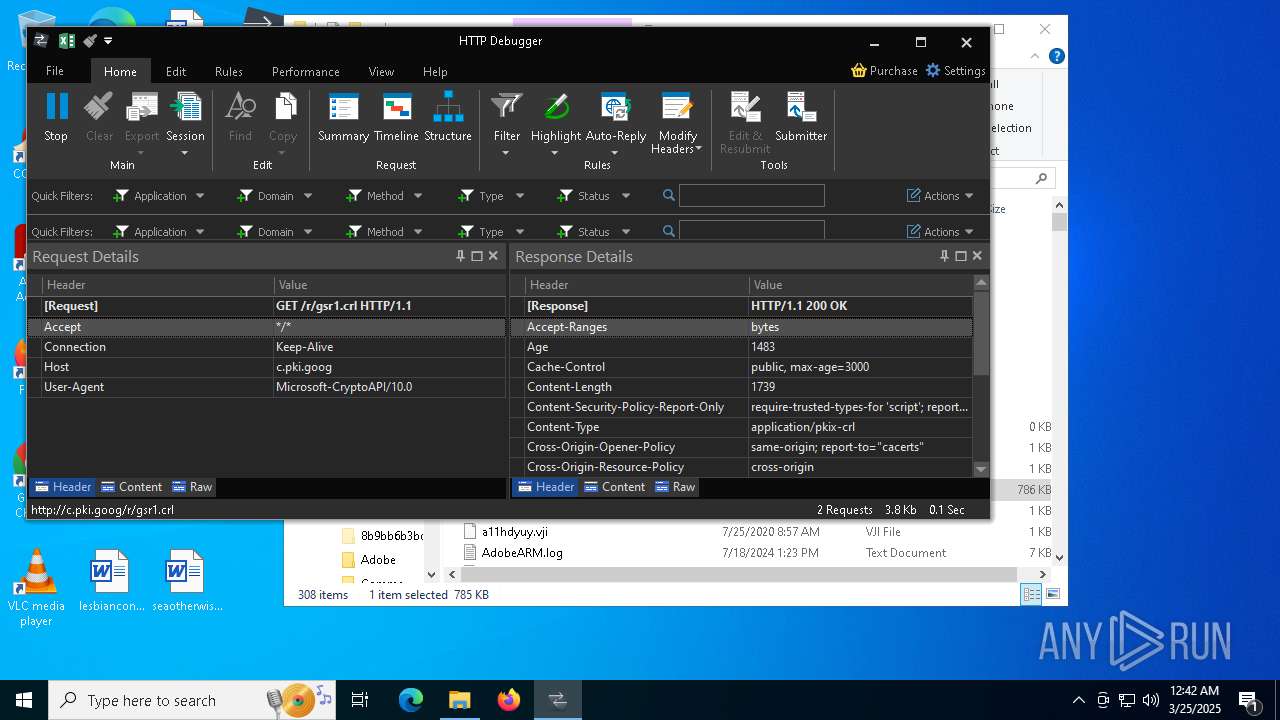Click the Task View taskbar icon
Viewport: 1280px width, 720px height.
pos(360,700)
